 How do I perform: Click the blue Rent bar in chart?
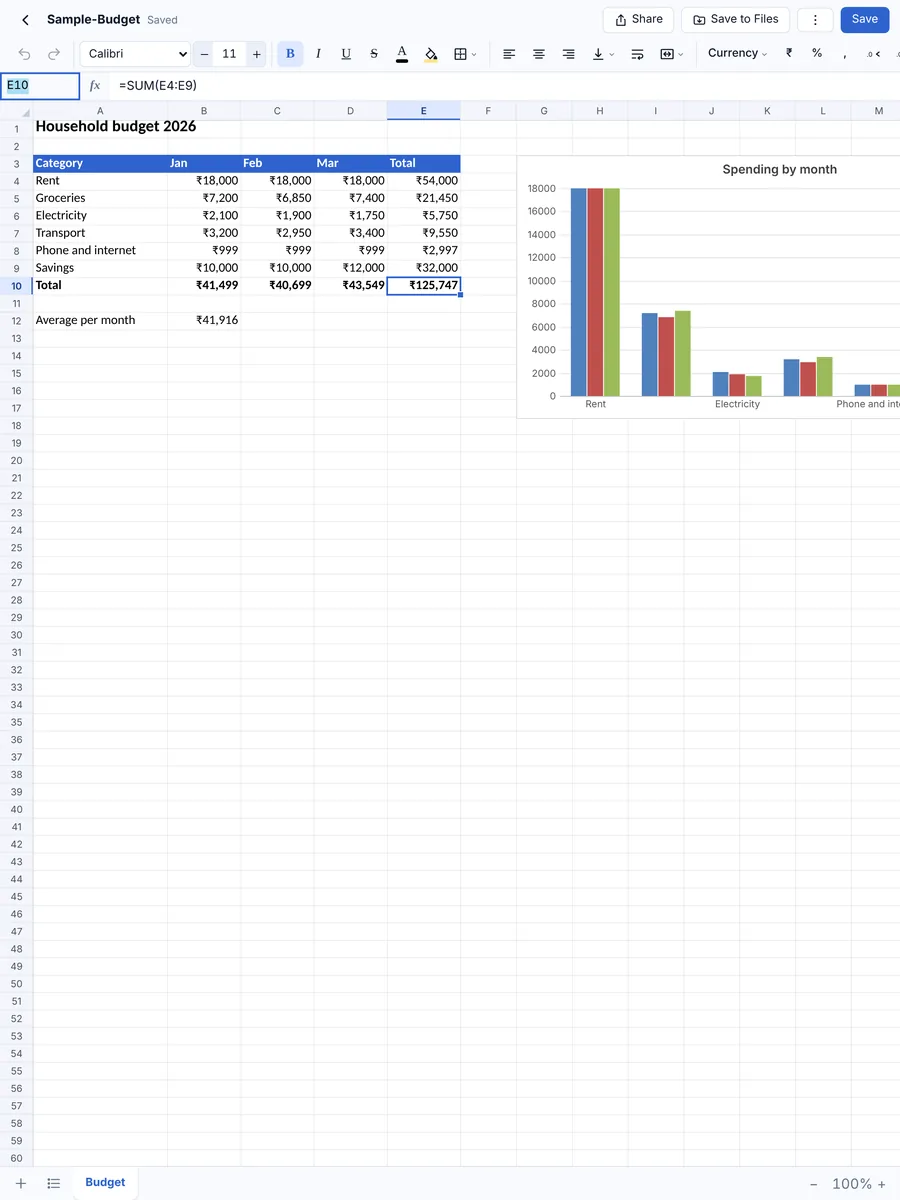(578, 292)
